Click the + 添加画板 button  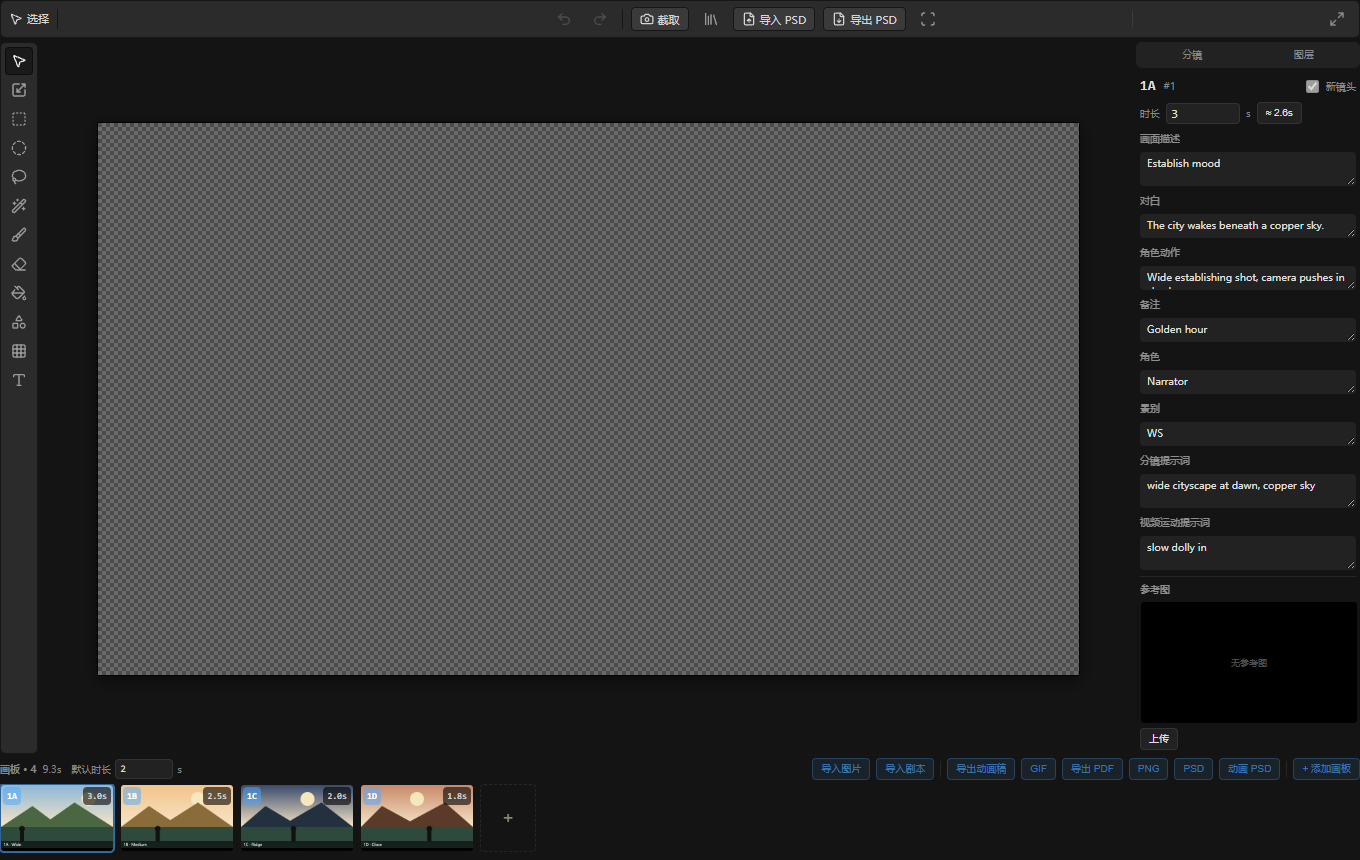tap(1326, 769)
